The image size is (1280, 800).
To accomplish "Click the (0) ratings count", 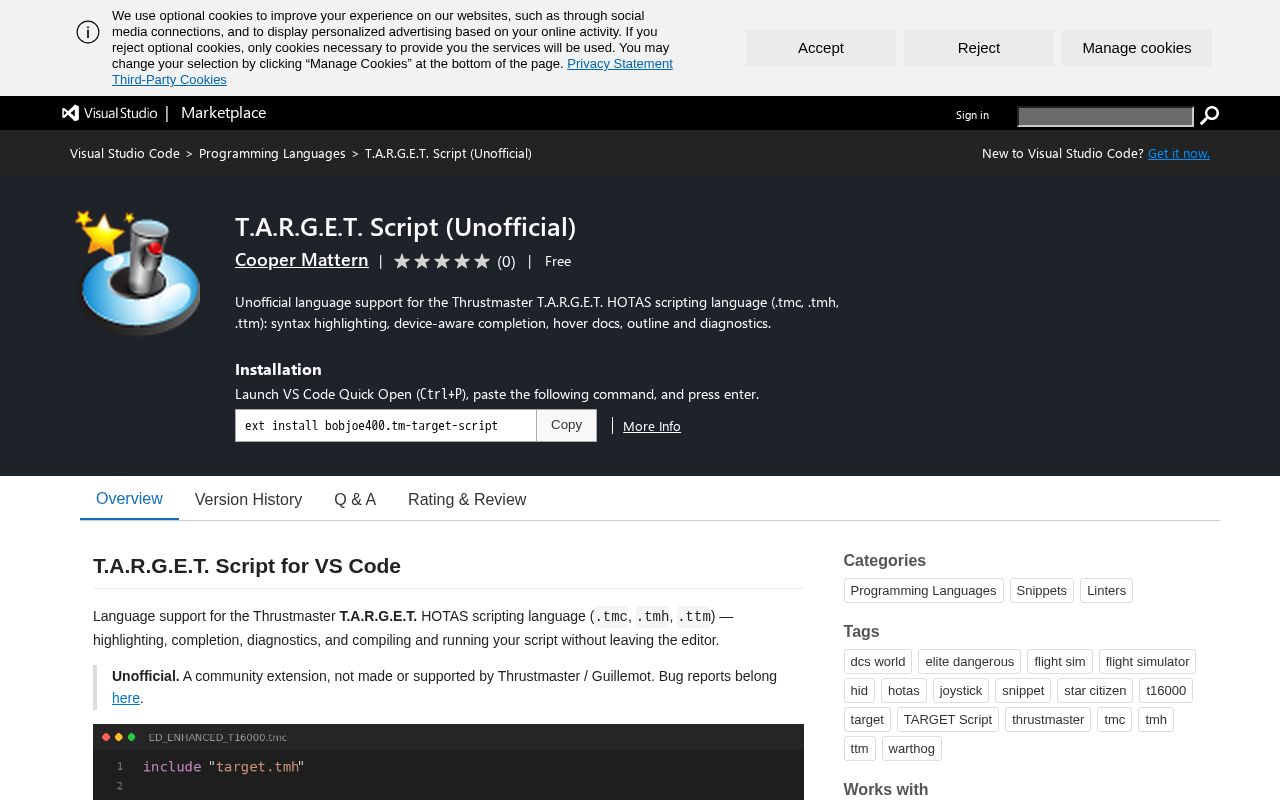I will [506, 262].
